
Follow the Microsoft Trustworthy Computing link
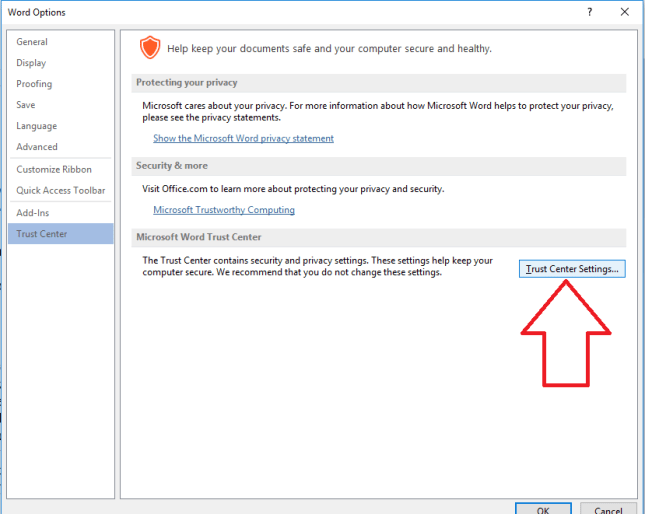[224, 210]
